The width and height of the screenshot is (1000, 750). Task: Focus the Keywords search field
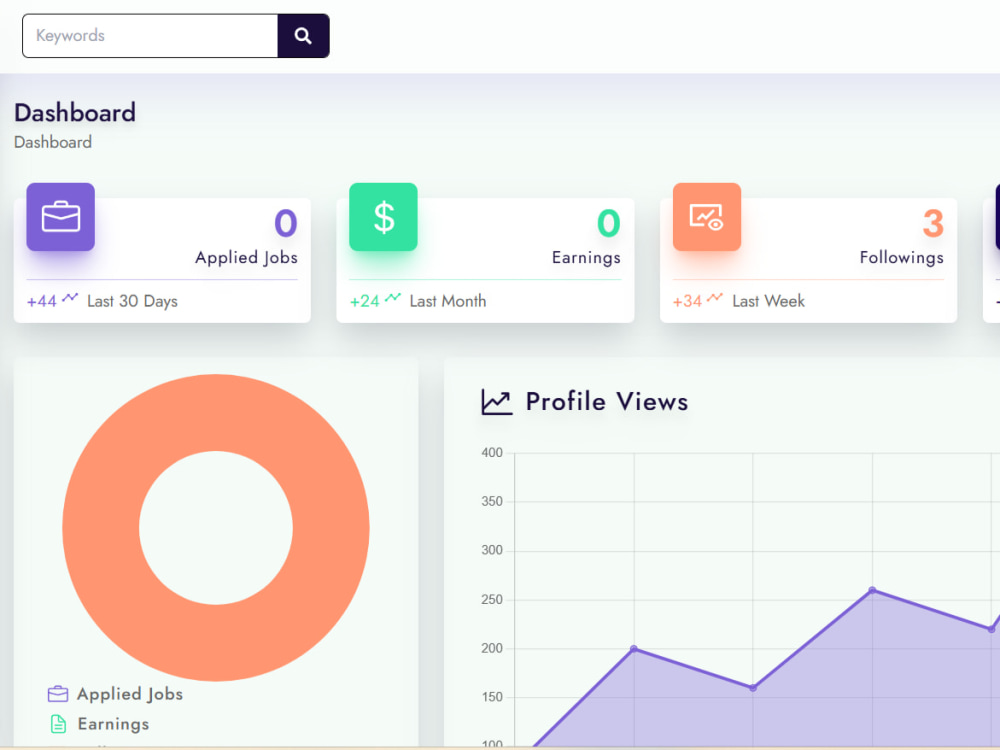pos(150,36)
